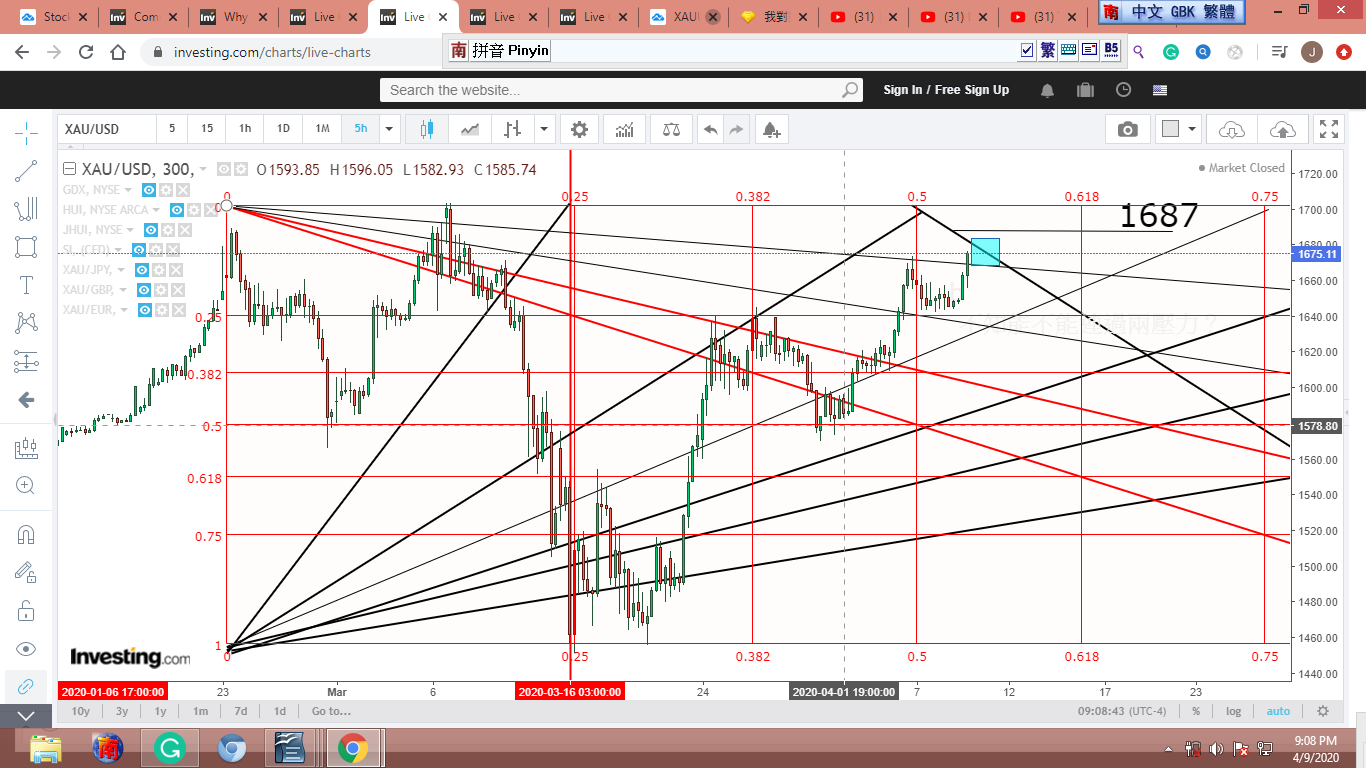The height and width of the screenshot is (768, 1366).
Task: Expand the left toolbar bottom chevron
Action: tap(26, 716)
